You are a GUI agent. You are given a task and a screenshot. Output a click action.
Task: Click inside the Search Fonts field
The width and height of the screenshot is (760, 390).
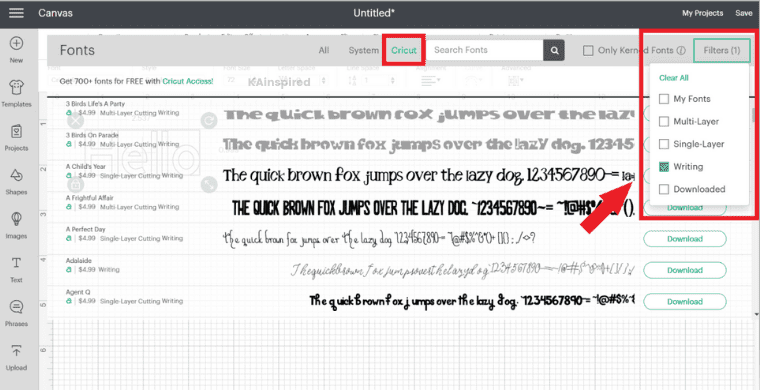485,50
